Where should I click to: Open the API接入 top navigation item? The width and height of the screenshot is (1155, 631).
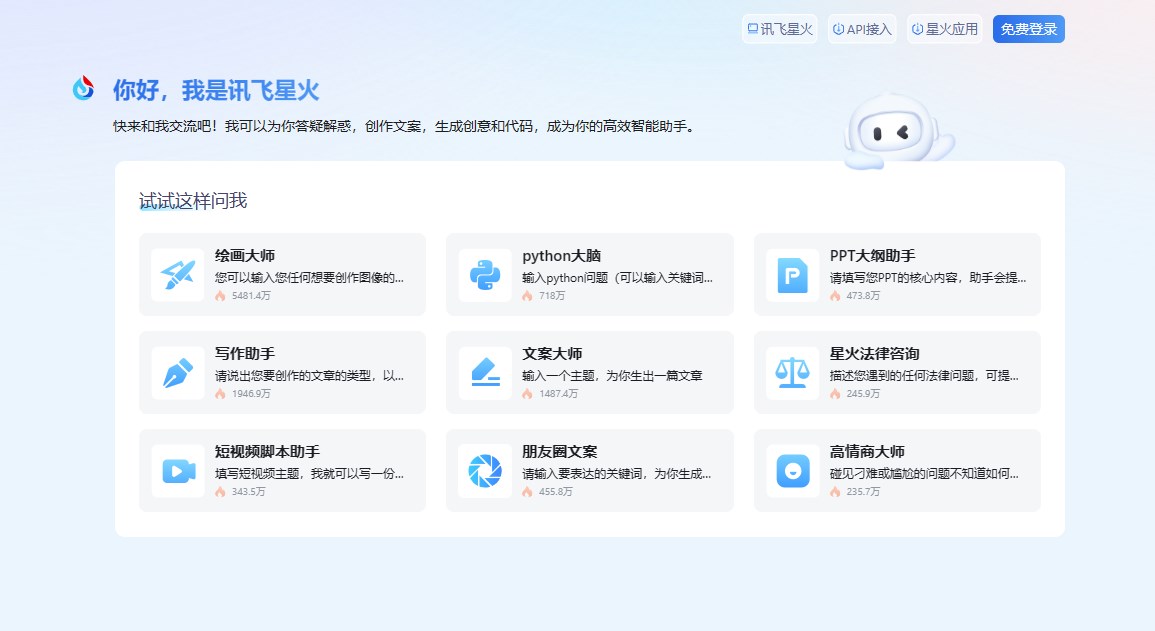(862, 29)
